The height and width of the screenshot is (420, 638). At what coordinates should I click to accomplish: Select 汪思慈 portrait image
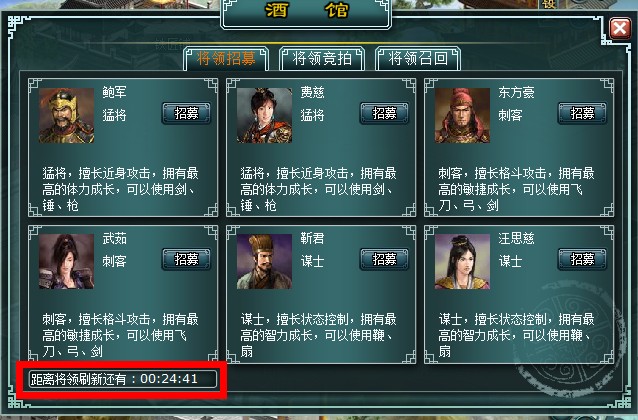[x=462, y=261]
